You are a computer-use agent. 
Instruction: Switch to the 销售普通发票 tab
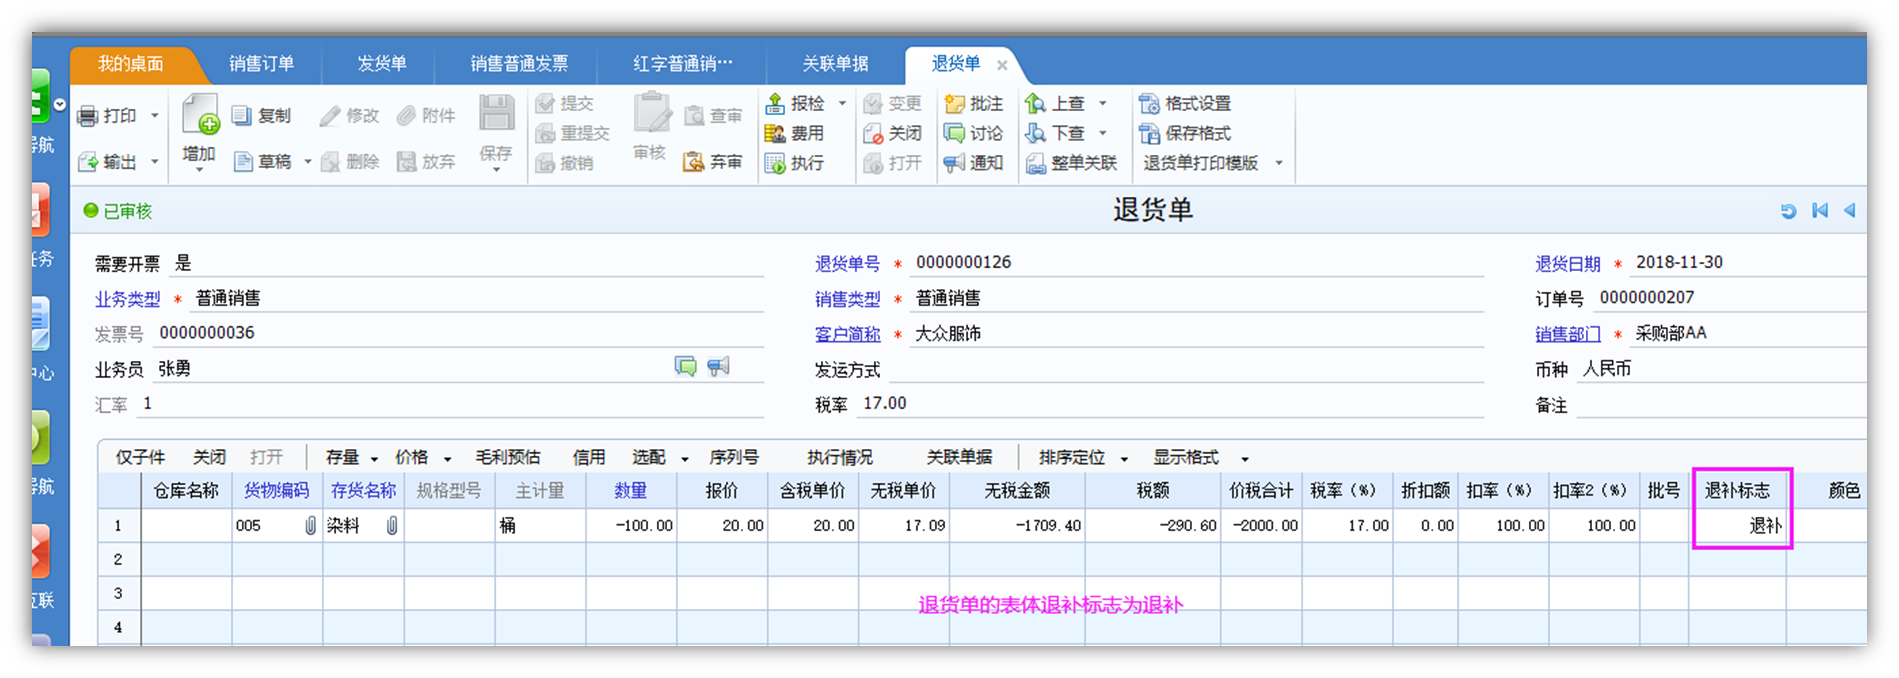pyautogui.click(x=519, y=64)
